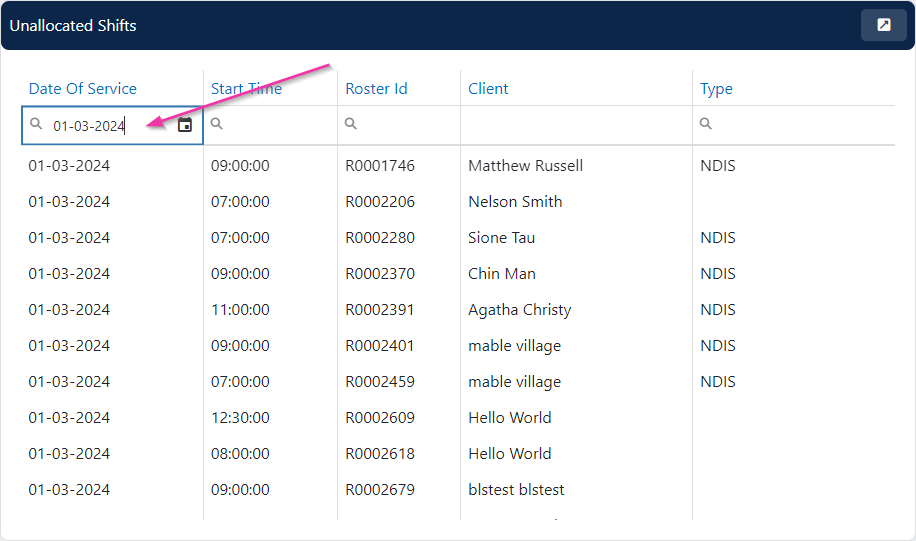This screenshot has height=541, width=916.
Task: Click Hello World in row R0002609
Action: click(x=509, y=418)
